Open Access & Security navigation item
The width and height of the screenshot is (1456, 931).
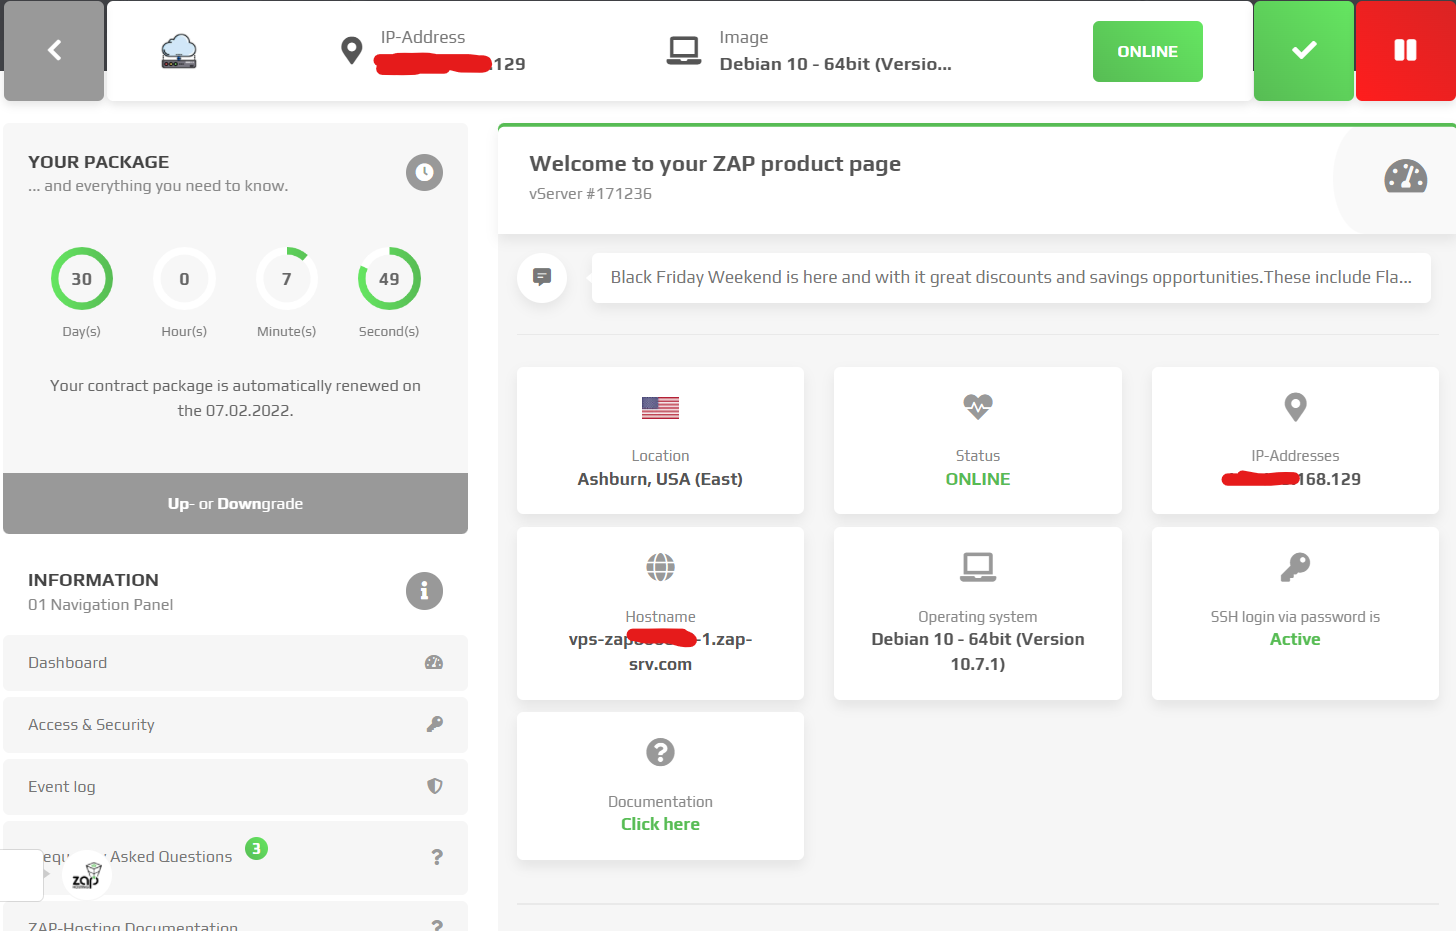point(236,725)
